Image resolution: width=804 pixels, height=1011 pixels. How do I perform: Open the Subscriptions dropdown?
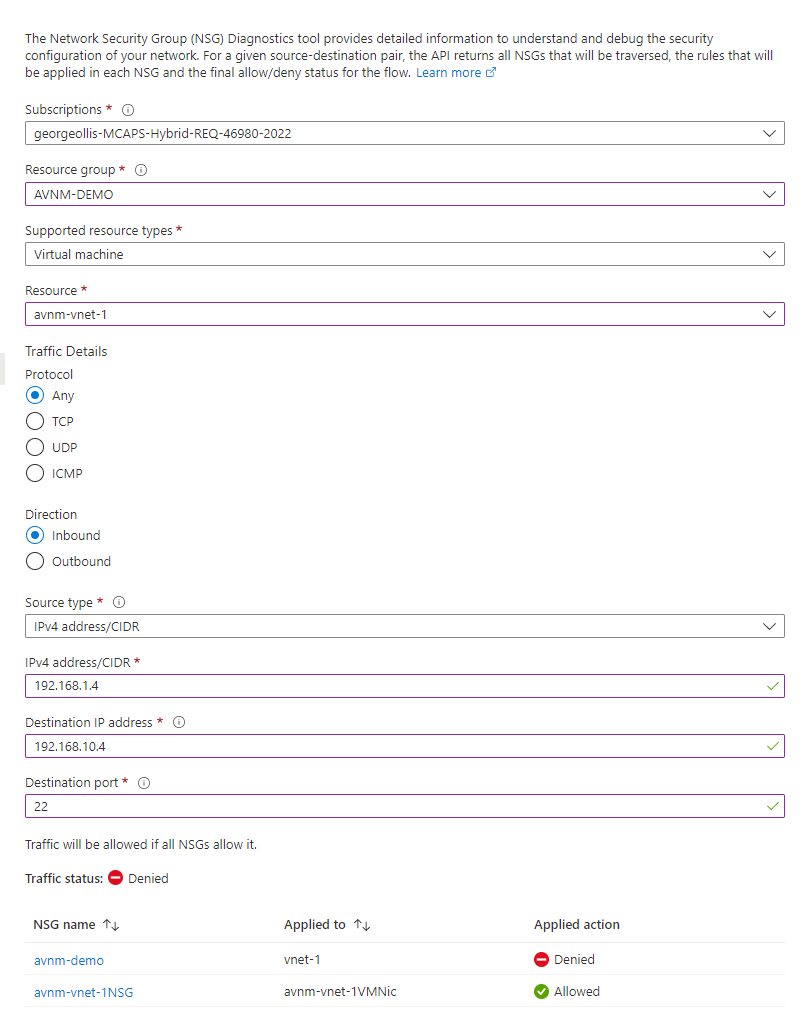pos(404,133)
